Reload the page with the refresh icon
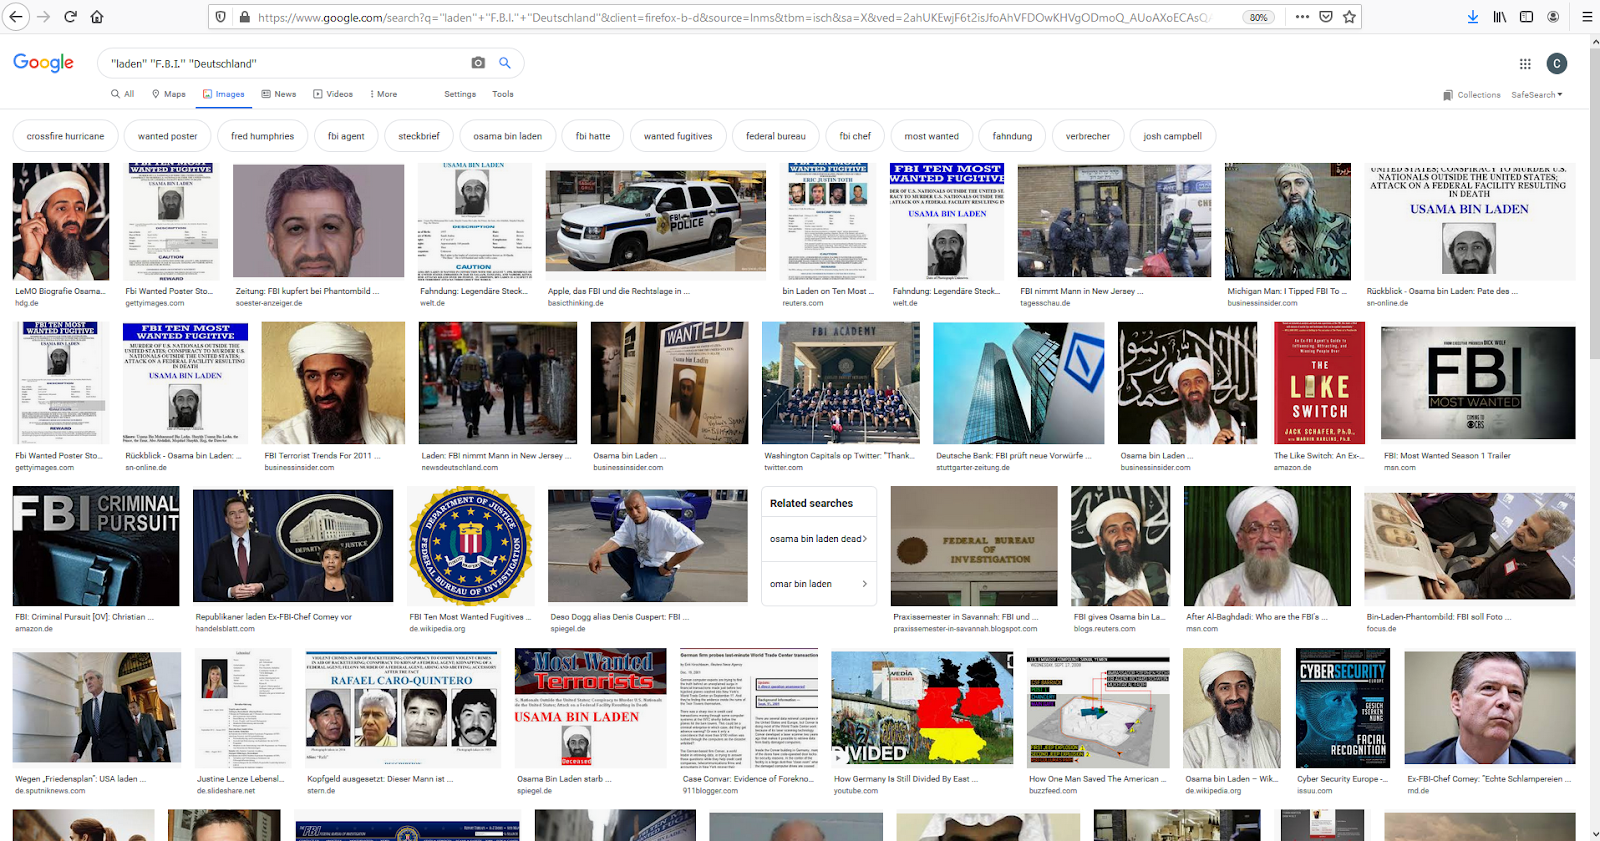The image size is (1600, 841). (x=70, y=17)
